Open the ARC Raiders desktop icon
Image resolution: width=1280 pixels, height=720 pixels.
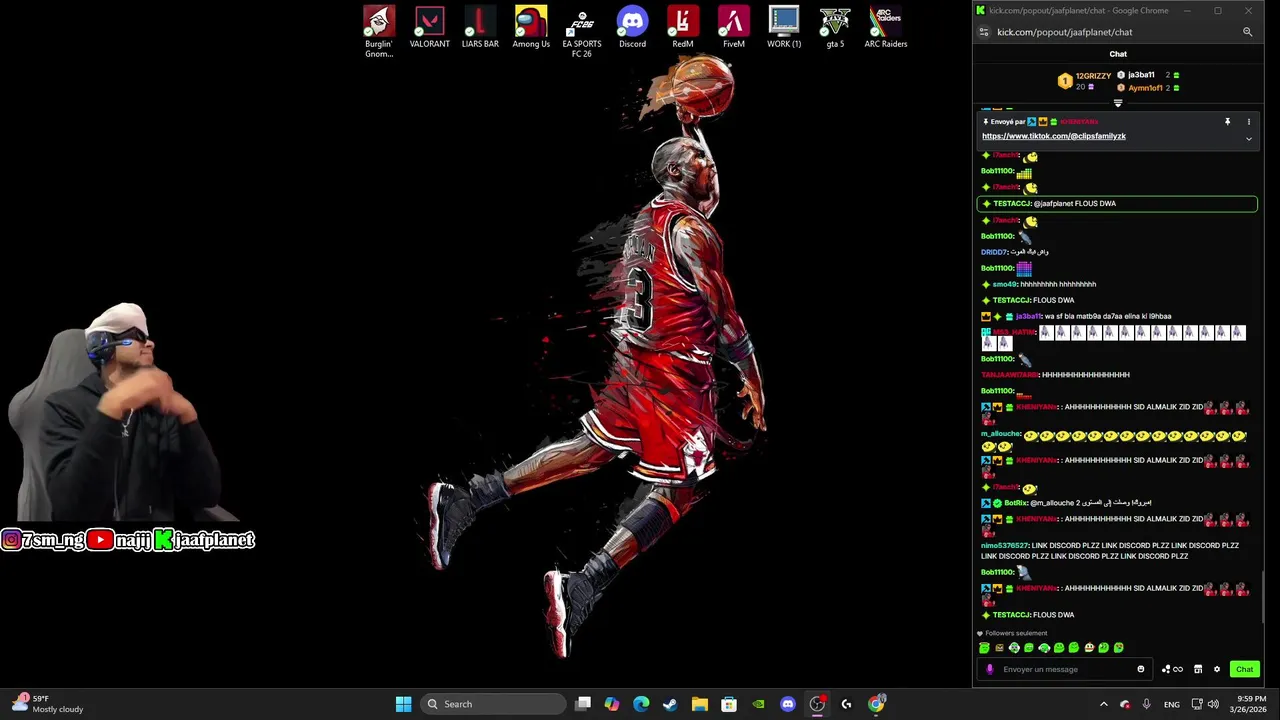tap(886, 27)
